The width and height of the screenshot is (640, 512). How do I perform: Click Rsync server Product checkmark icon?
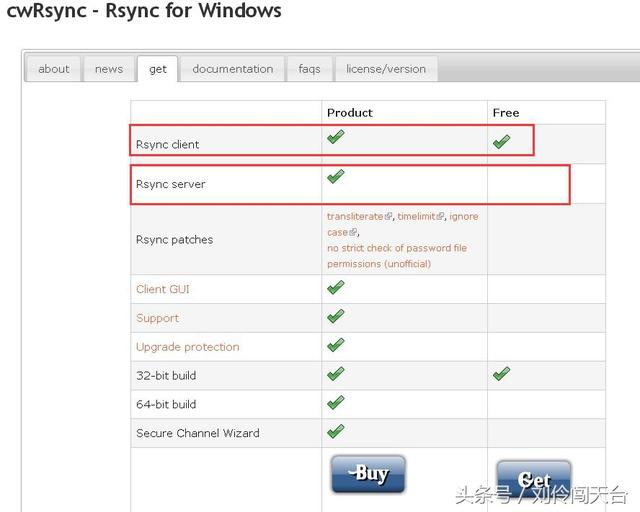(x=336, y=177)
